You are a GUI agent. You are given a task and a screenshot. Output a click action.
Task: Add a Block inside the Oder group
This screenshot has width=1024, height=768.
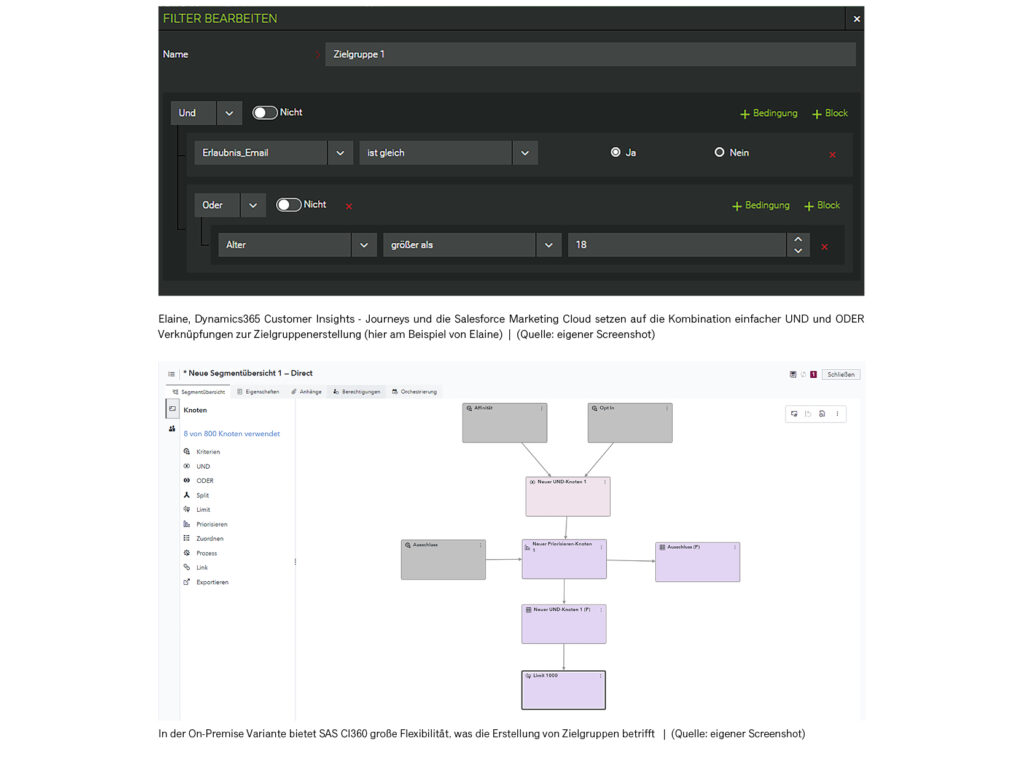(x=822, y=206)
